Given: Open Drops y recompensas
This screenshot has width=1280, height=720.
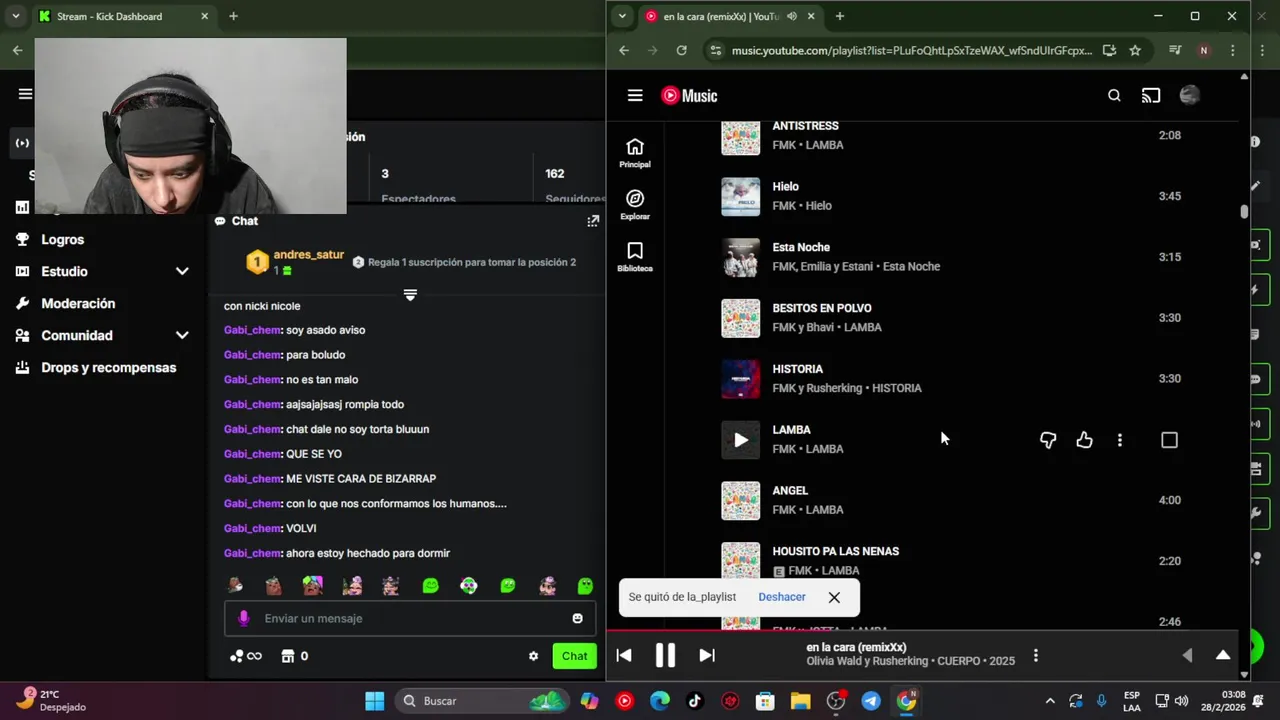Looking at the screenshot, I should coord(108,368).
